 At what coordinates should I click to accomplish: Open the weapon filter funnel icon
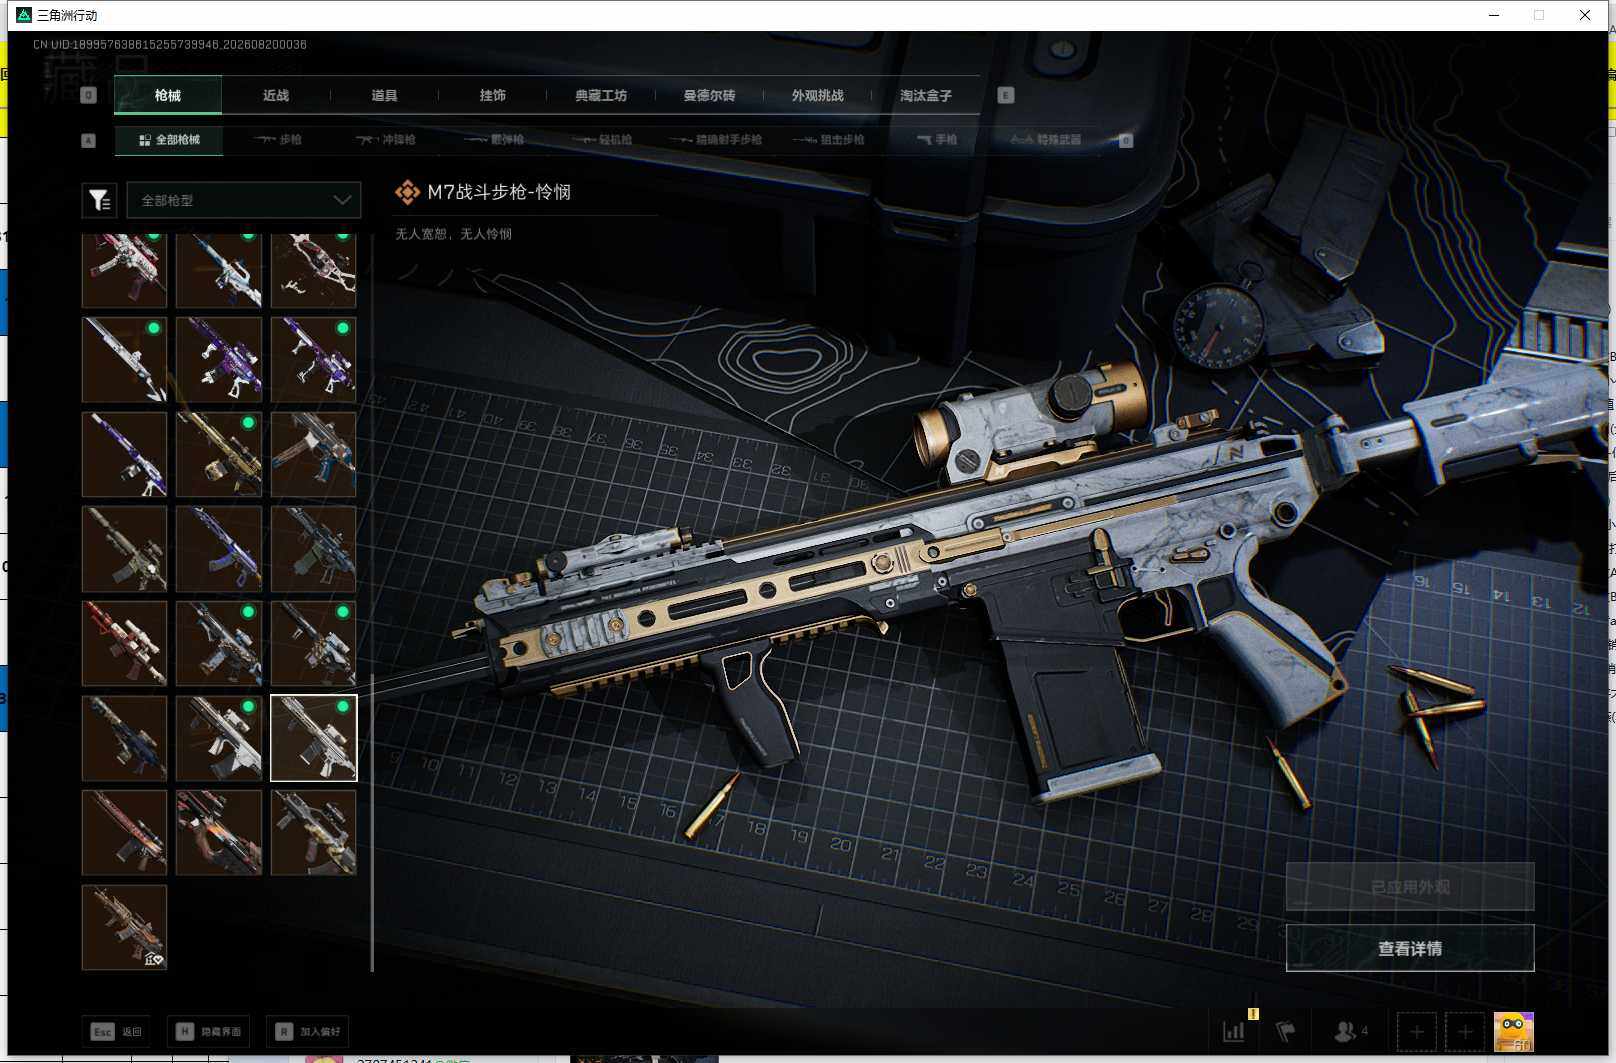click(x=100, y=200)
